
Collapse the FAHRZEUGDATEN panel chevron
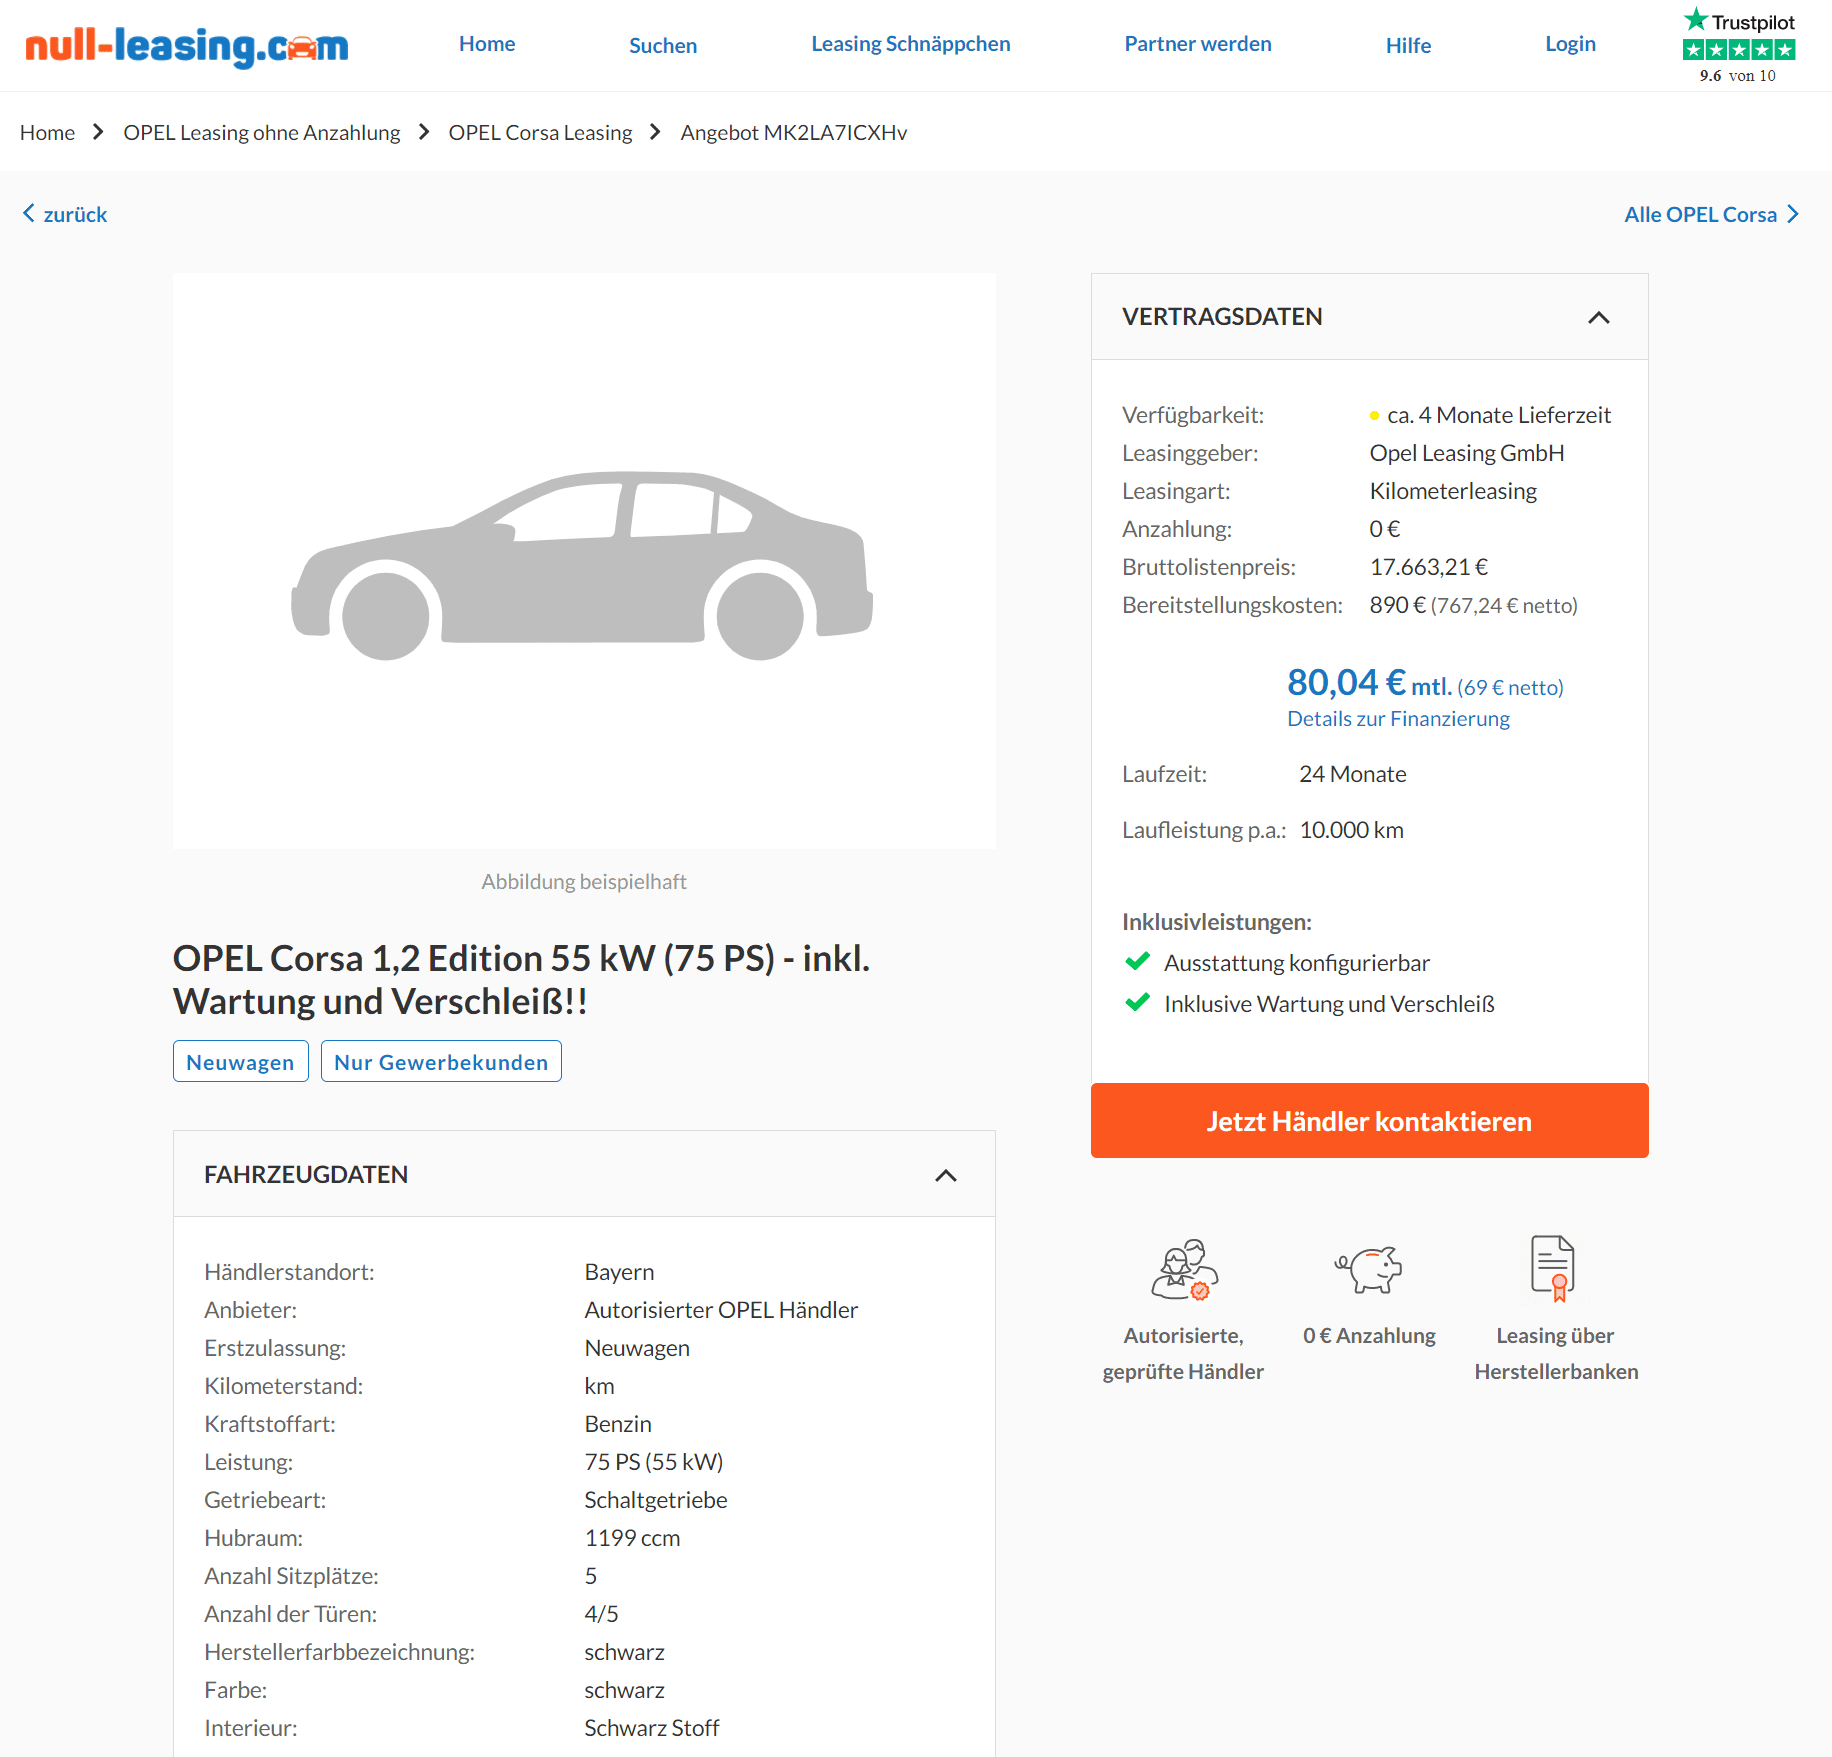tap(946, 1175)
